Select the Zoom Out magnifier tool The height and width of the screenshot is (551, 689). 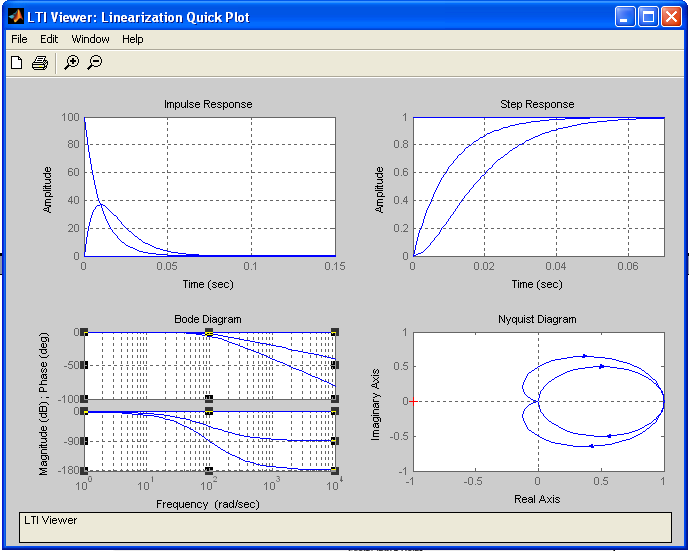click(x=95, y=63)
